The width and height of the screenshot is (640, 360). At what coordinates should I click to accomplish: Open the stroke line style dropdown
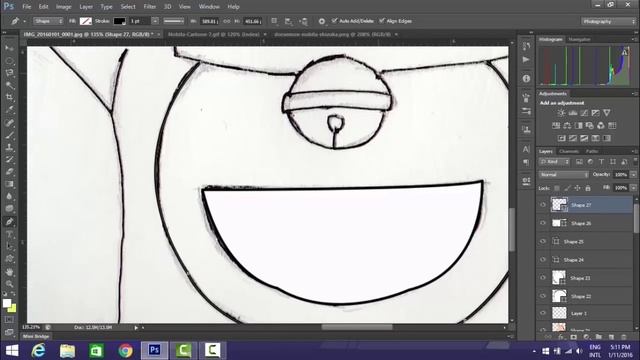tap(174, 21)
